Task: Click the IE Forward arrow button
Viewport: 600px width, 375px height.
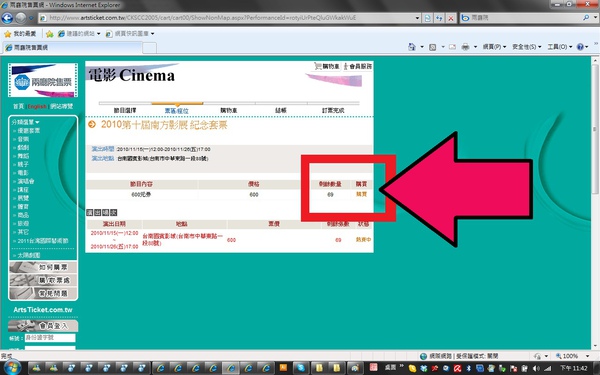Action: click(21, 18)
